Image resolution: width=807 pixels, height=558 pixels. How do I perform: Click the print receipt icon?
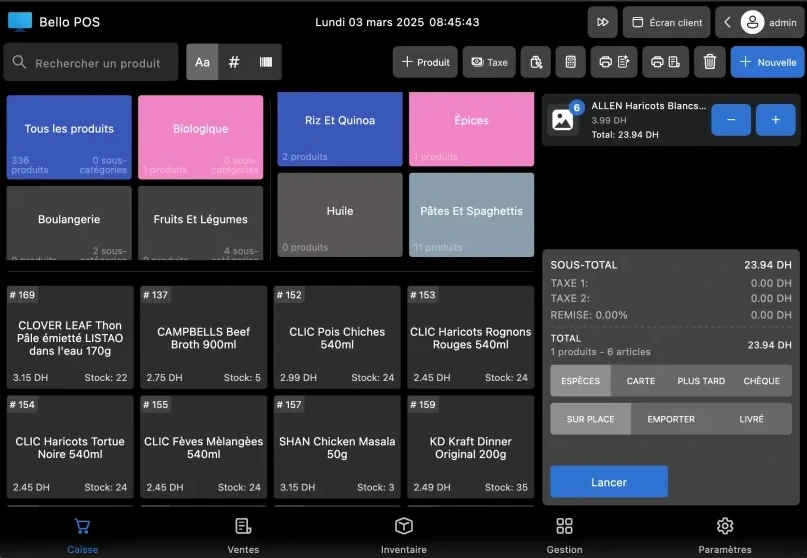665,62
